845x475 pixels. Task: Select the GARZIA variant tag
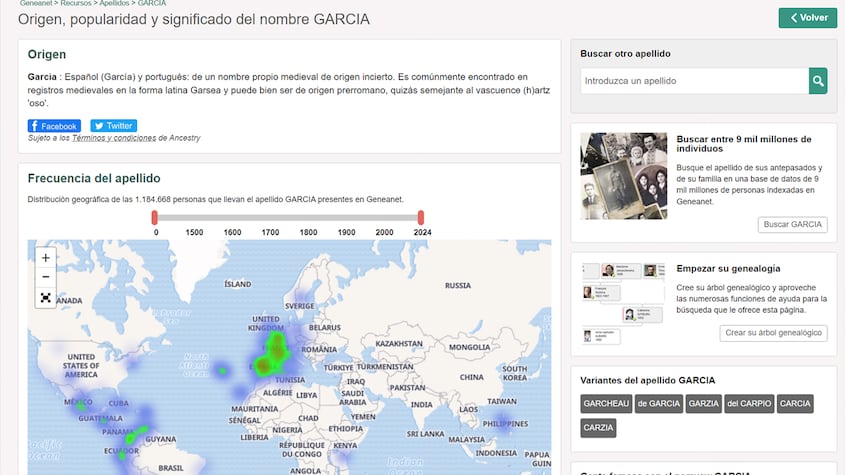pyautogui.click(x=703, y=404)
